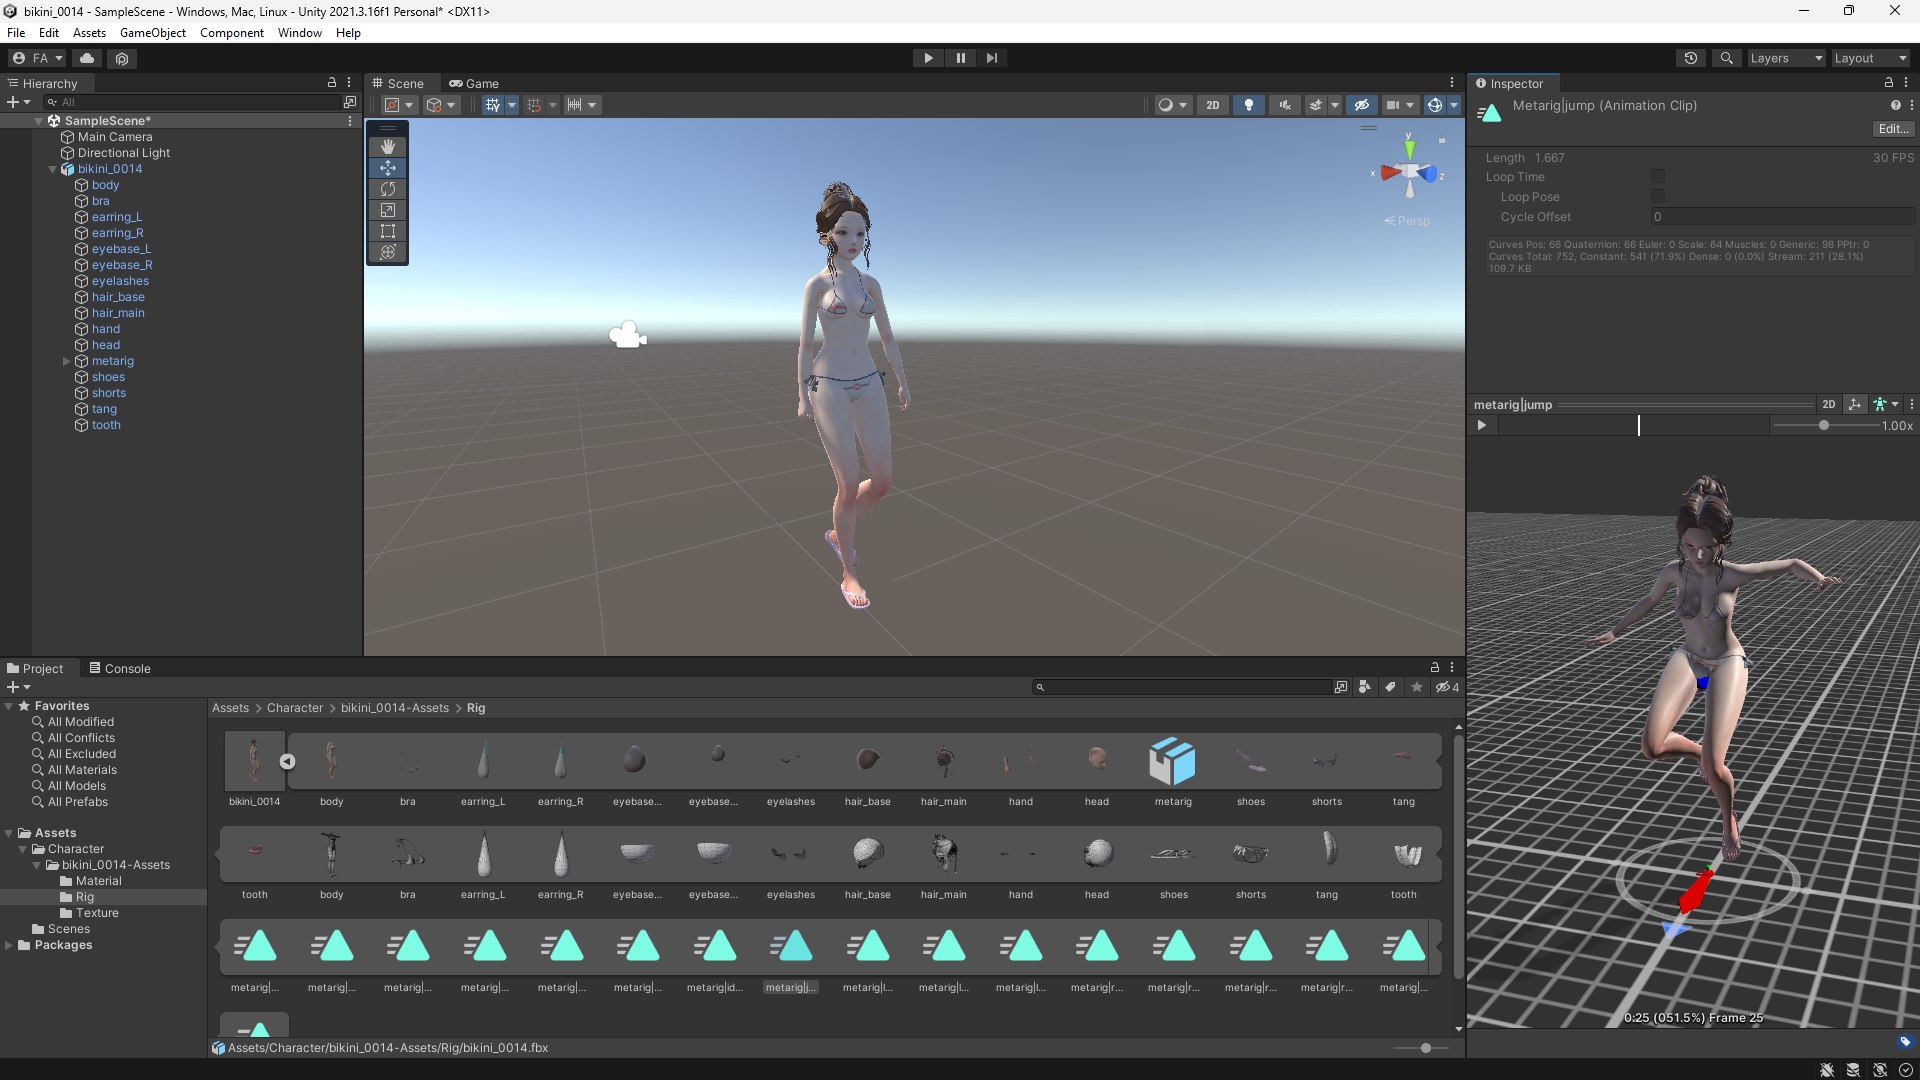Select the Scale tool
The width and height of the screenshot is (1920, 1080).
click(388, 210)
